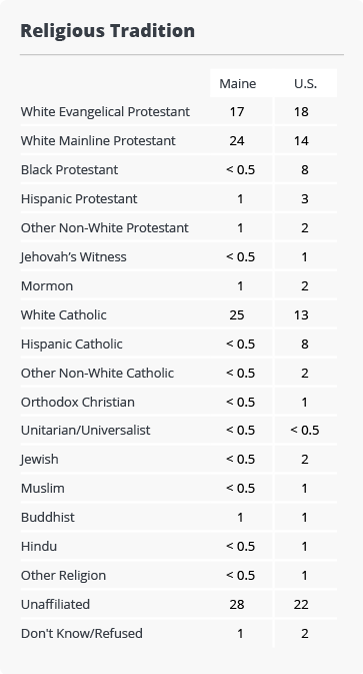Click the White Evangelical Protestant row label

pyautogui.click(x=105, y=112)
